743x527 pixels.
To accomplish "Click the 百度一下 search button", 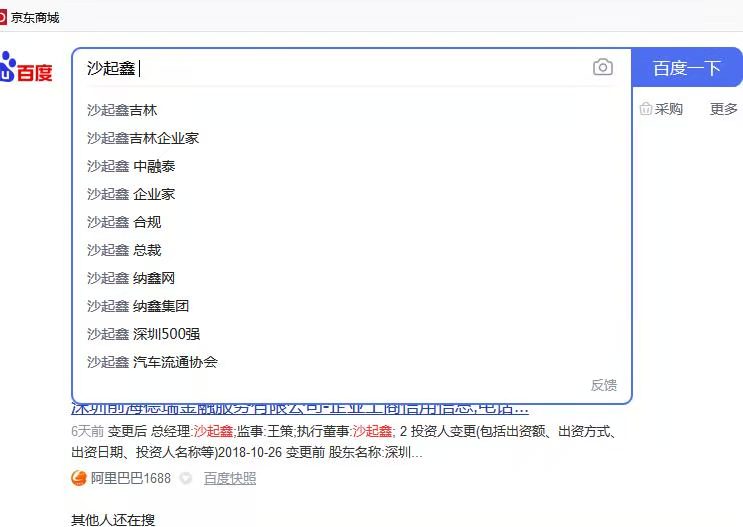I will 687,67.
